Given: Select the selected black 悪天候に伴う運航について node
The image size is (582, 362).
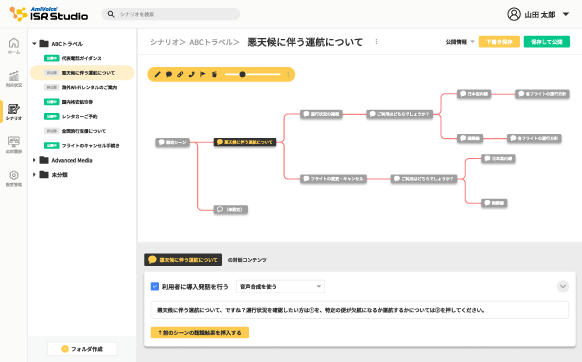Looking at the screenshot, I should point(245,142).
